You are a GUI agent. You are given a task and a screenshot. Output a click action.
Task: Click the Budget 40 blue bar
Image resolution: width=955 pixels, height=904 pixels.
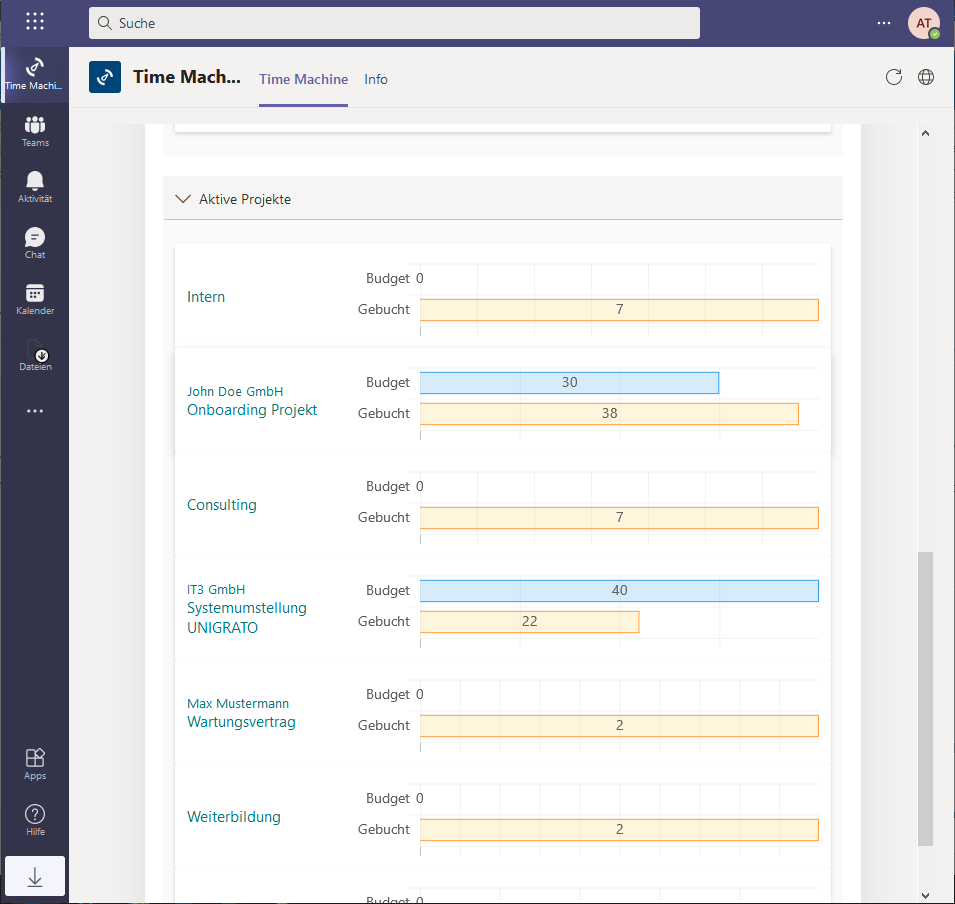619,591
